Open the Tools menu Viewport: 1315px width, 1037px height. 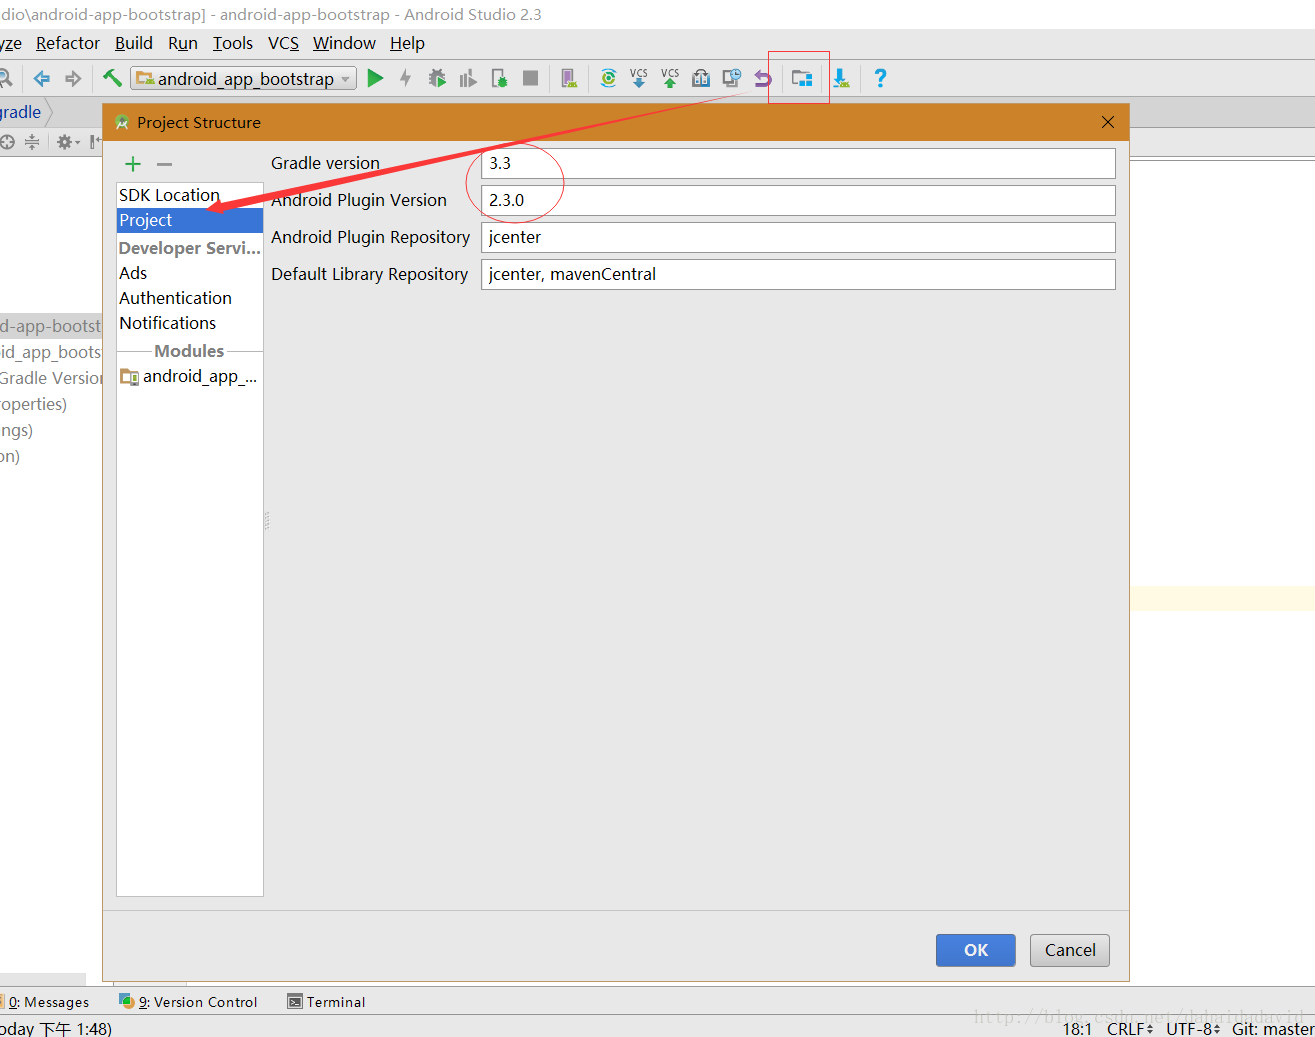(x=233, y=43)
